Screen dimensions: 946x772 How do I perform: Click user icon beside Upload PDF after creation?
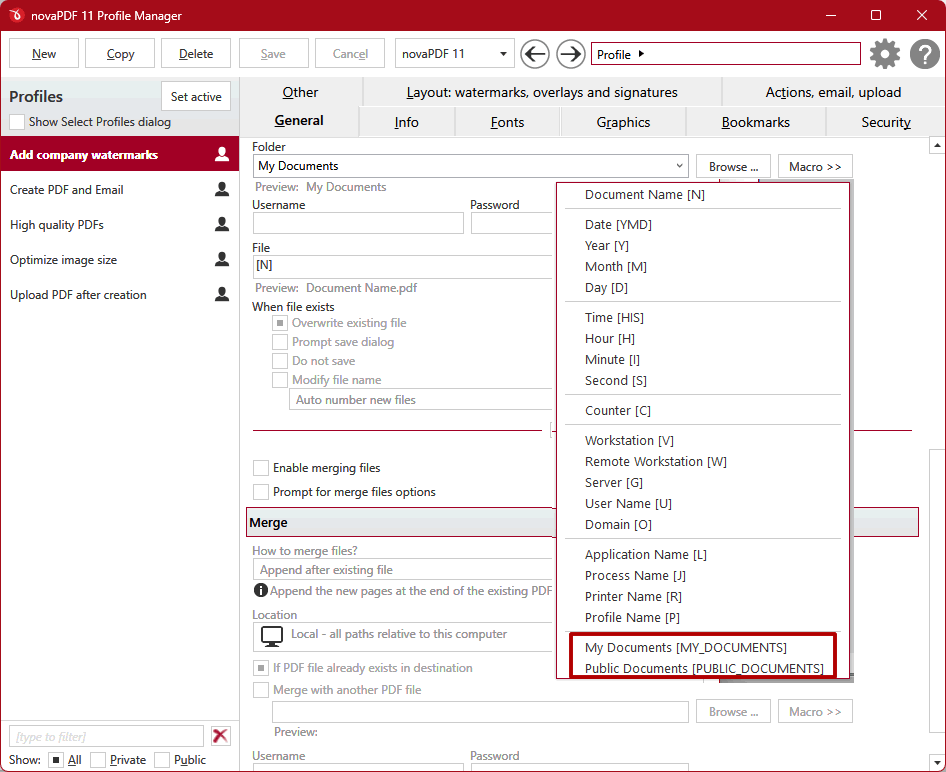point(222,295)
